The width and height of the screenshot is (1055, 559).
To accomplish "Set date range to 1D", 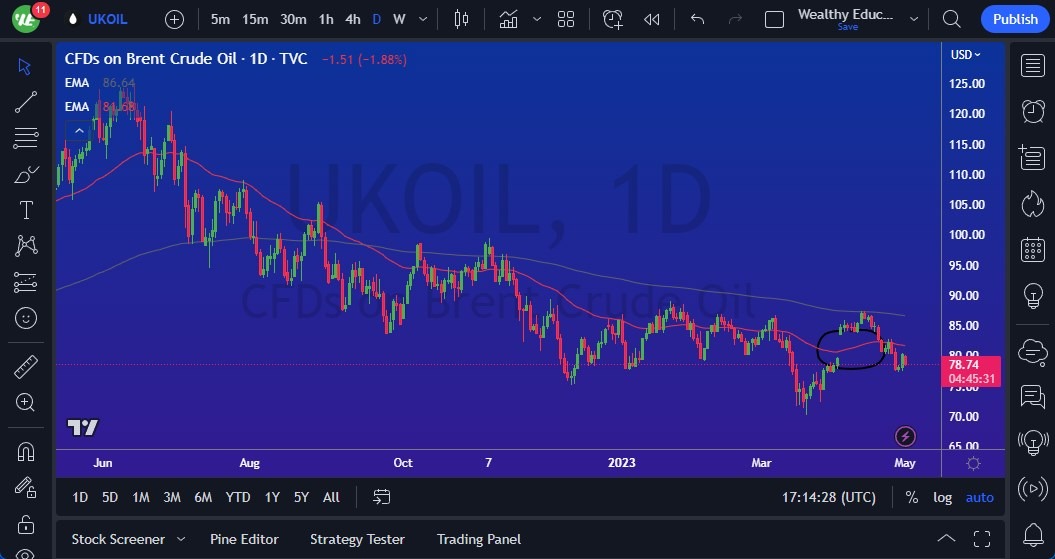I will point(80,497).
